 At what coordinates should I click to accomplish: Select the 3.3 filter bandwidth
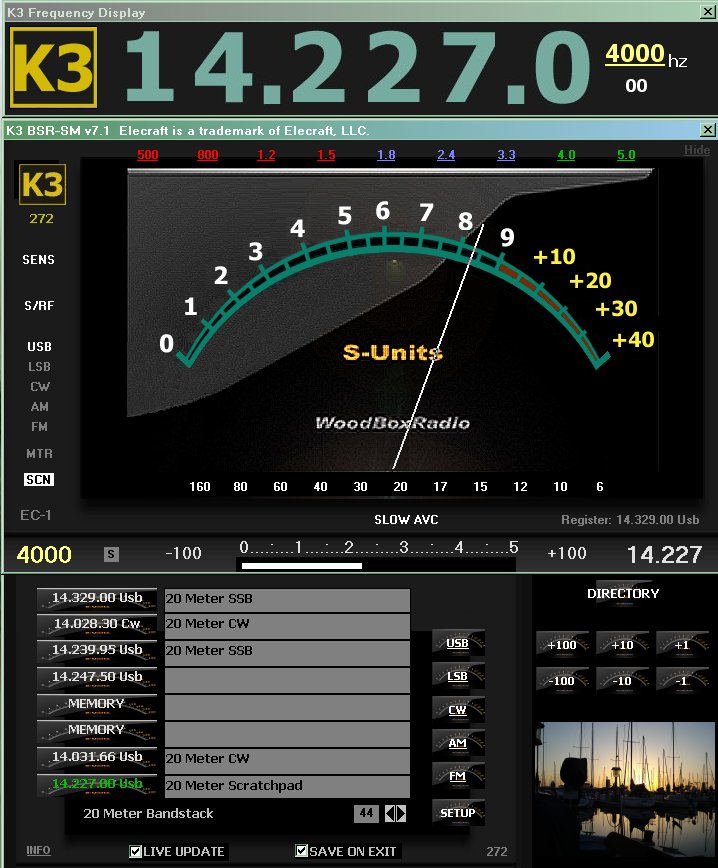pos(506,155)
